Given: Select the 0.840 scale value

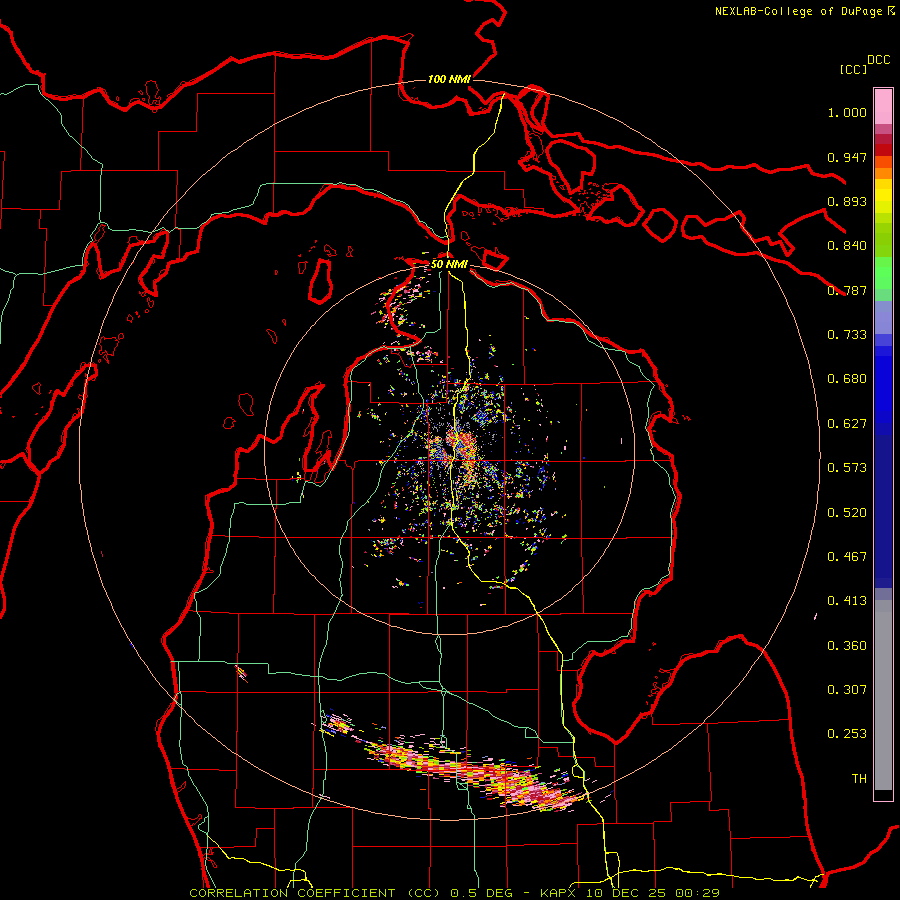Looking at the screenshot, I should coord(847,246).
